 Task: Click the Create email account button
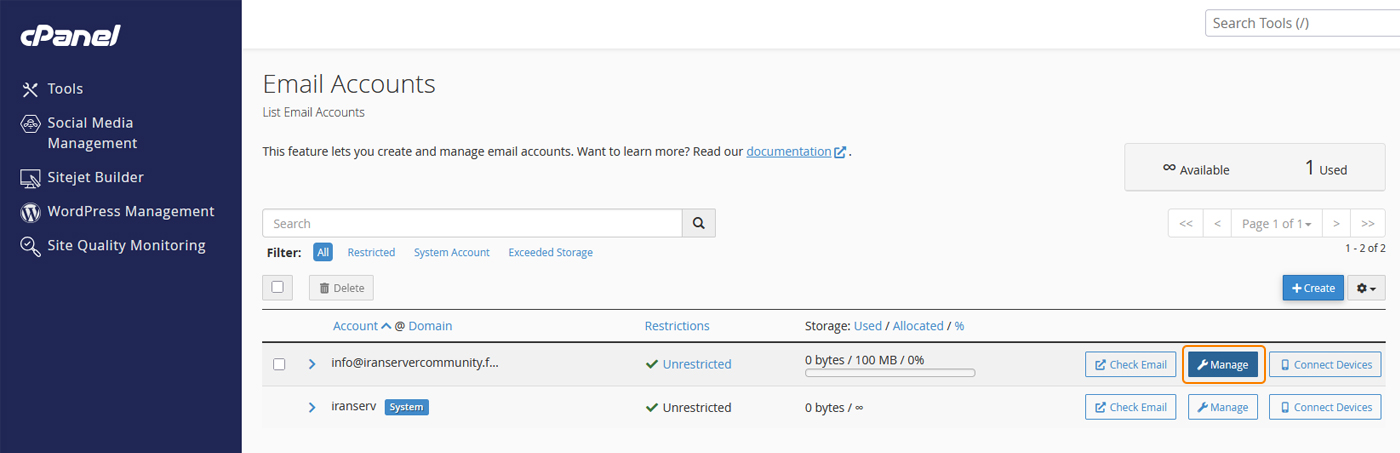click(1313, 288)
